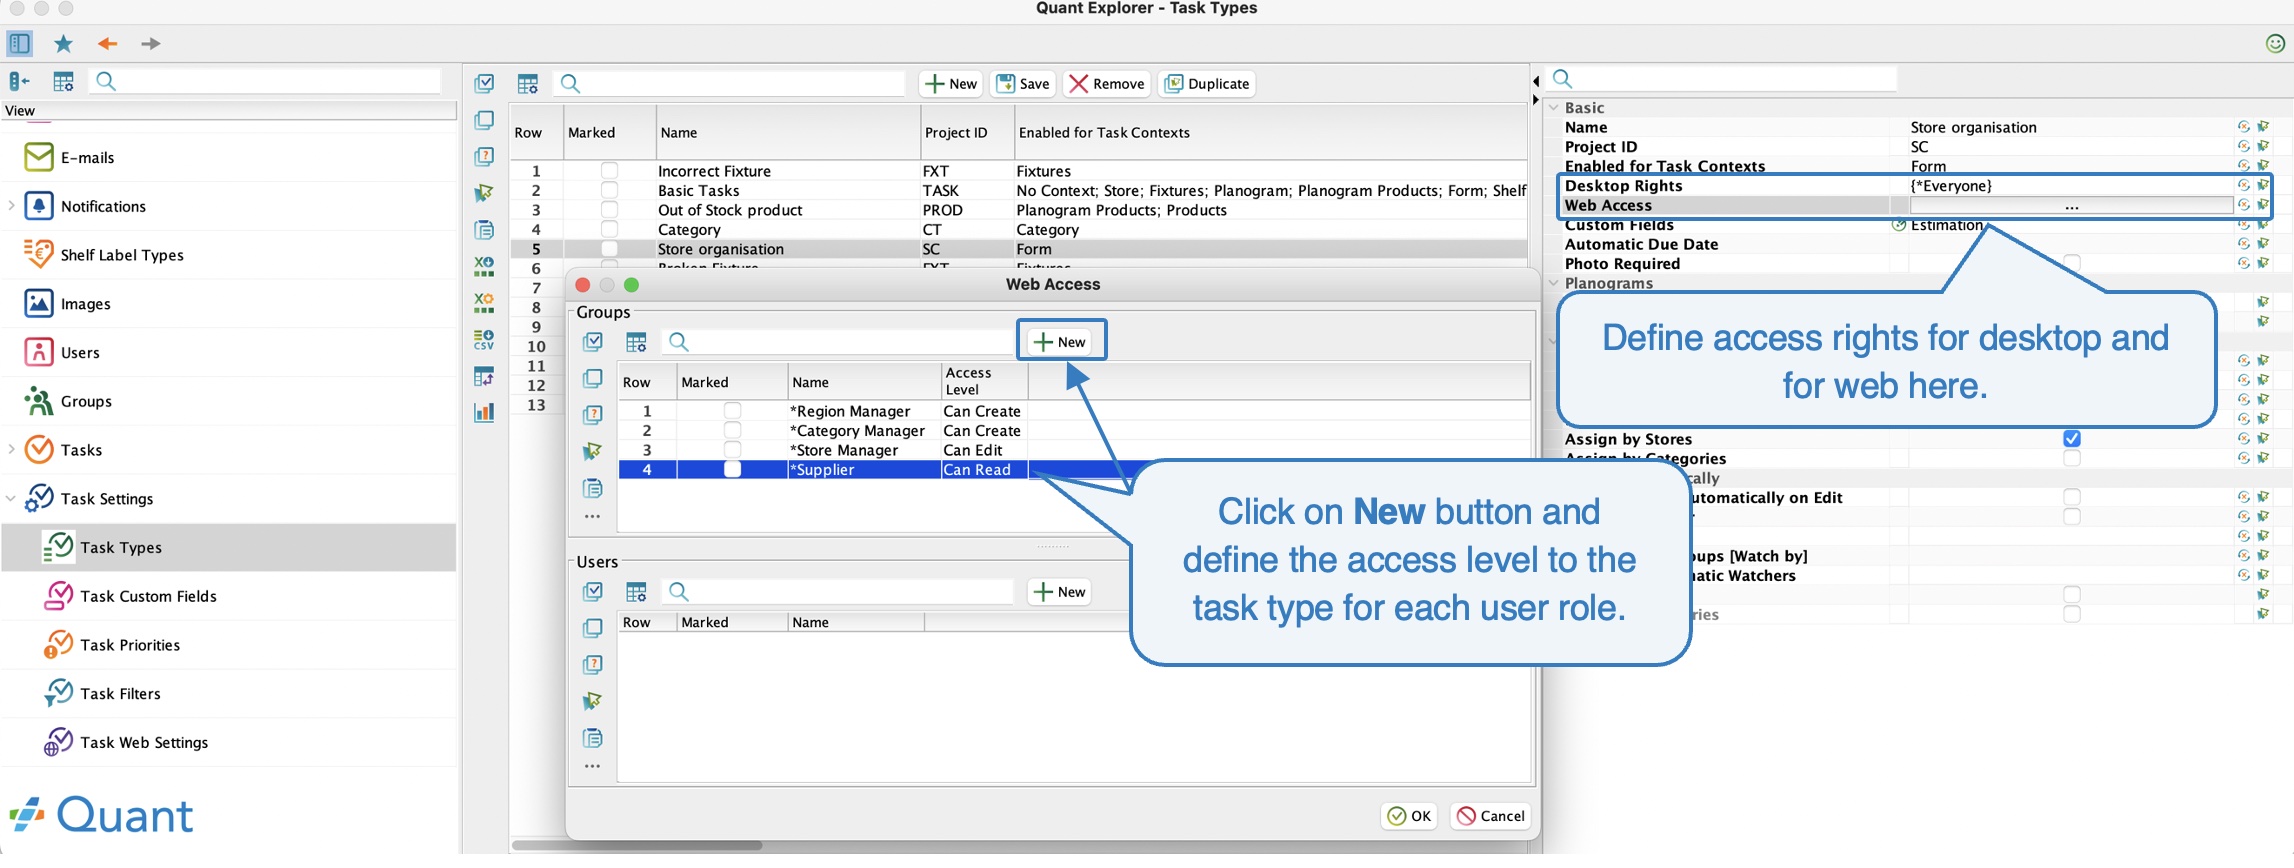Viewport: 2294px width, 868px height.
Task: Click select-all checkmark icon in task types toolbar
Action: [485, 83]
